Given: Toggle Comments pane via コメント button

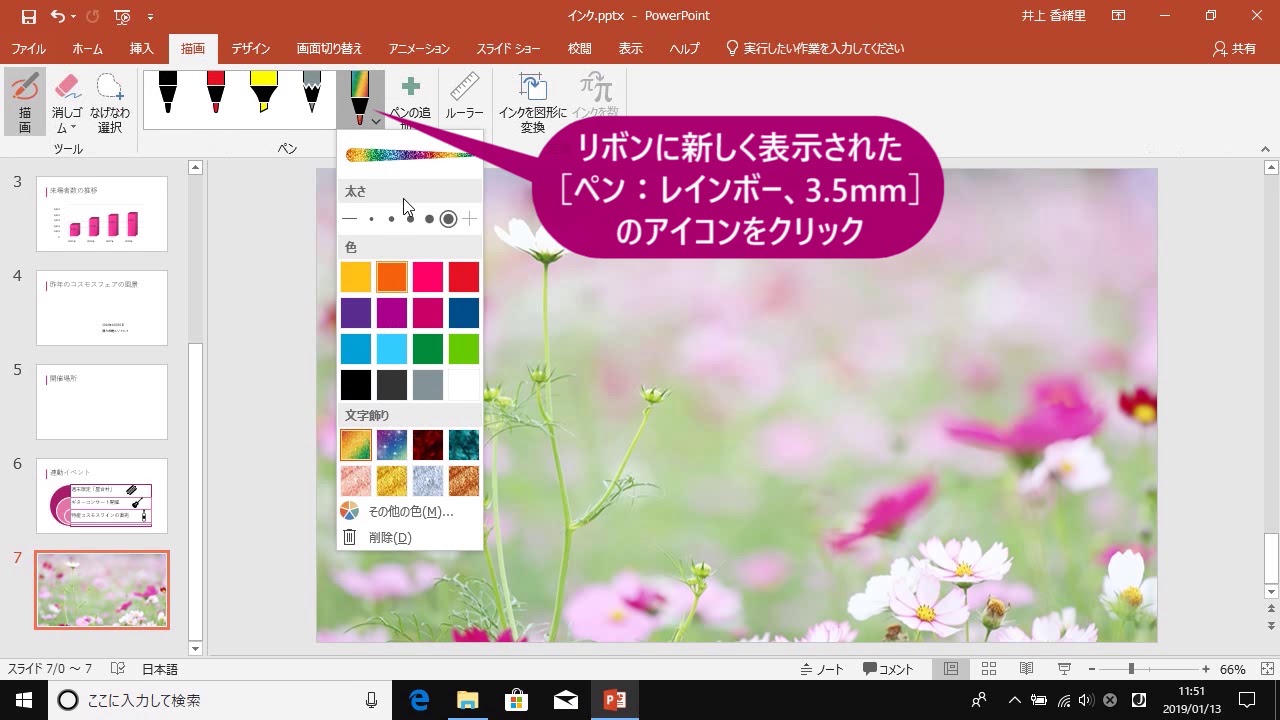Looking at the screenshot, I should 888,668.
